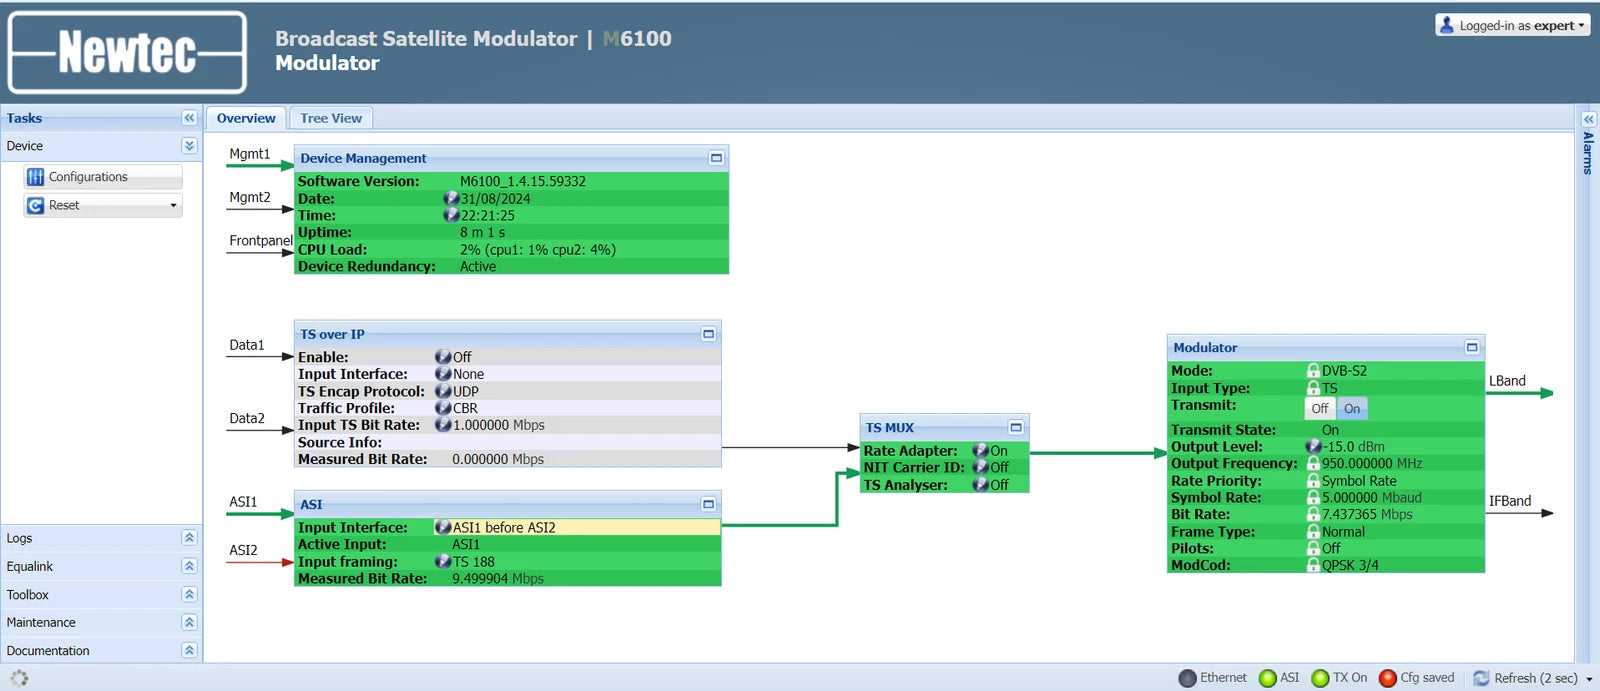Edit ASI1 before ASI2 input interface
The image size is (1600, 691).
pos(443,527)
